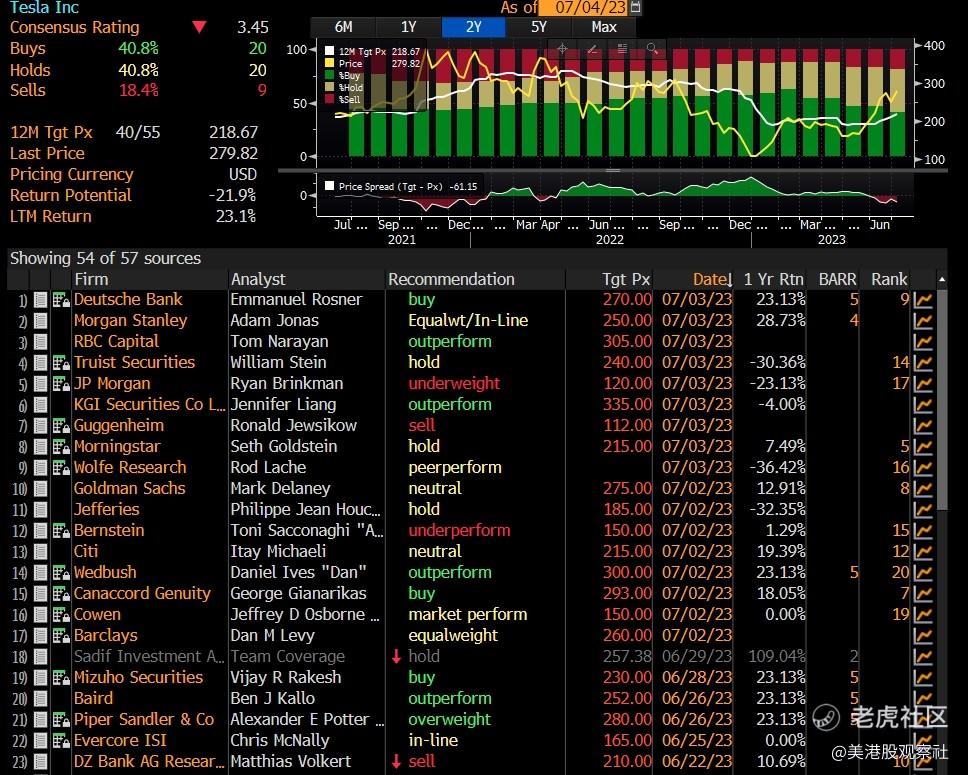Open locked report icon for Evercore ISI
Image resolution: width=968 pixels, height=775 pixels.
[60, 741]
